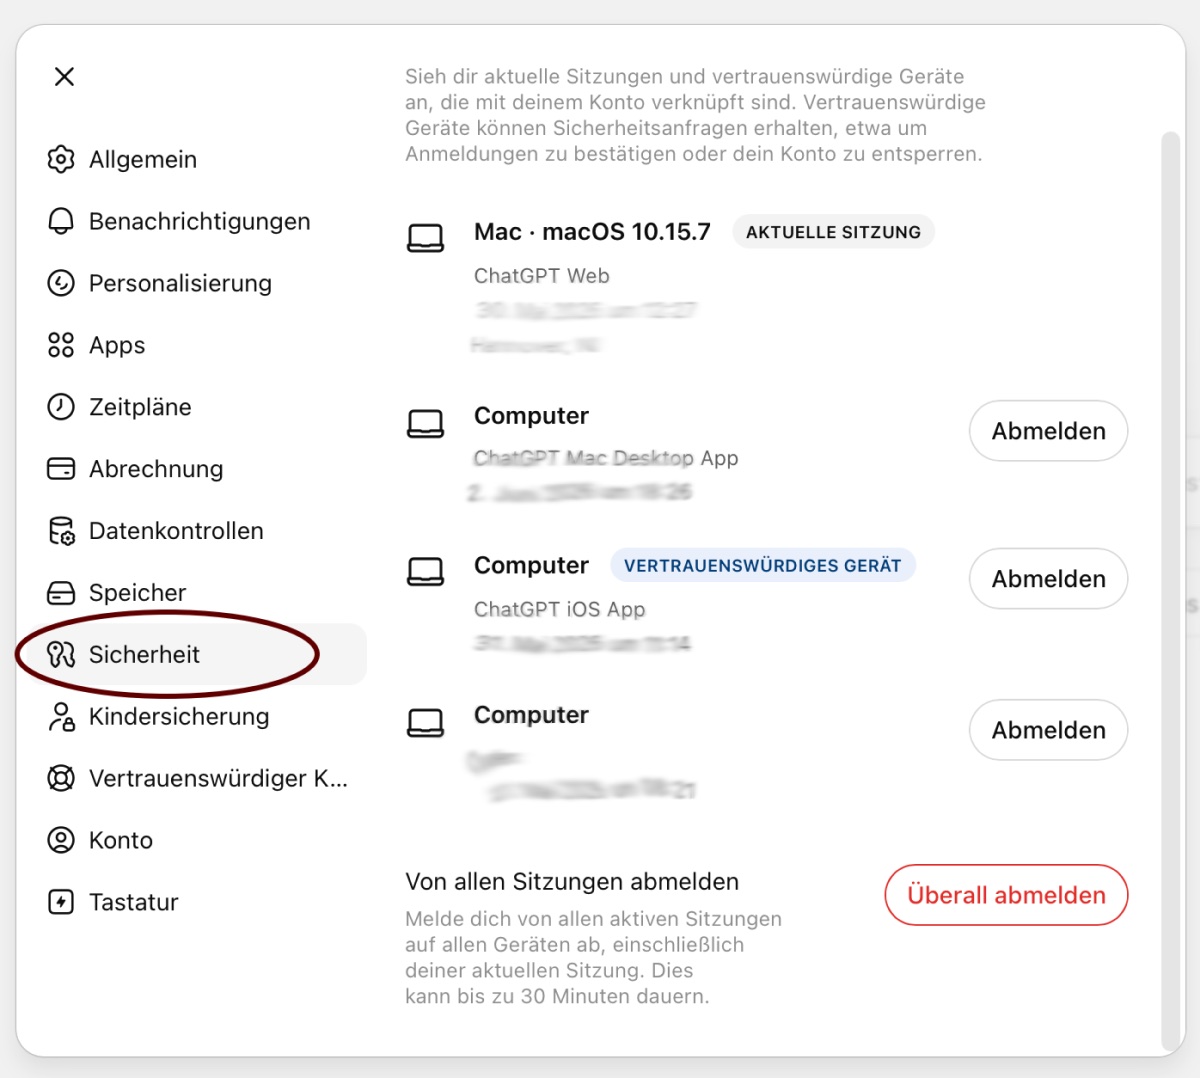Close the settings dialog with the X

(x=65, y=77)
